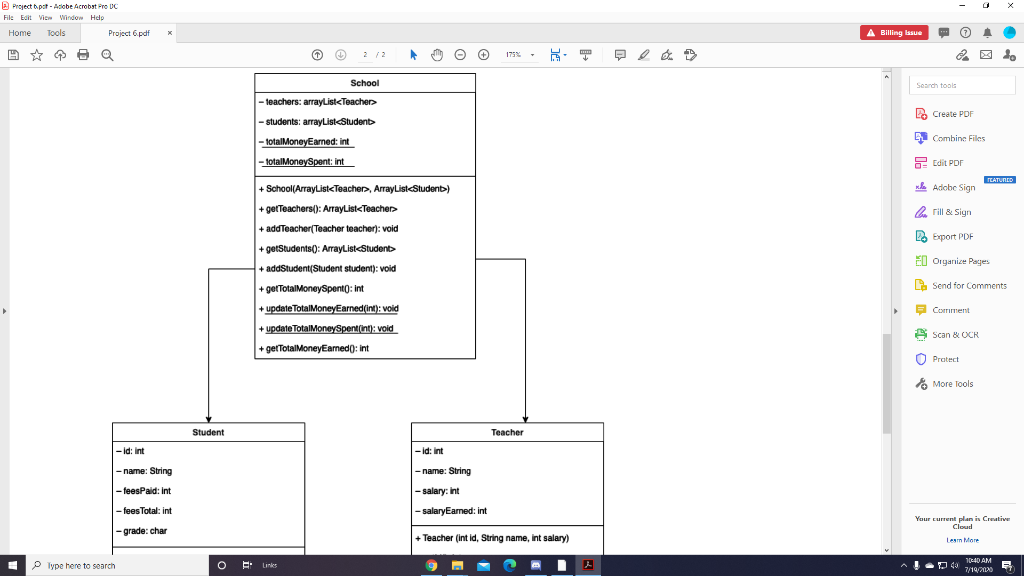
Task: Activate the selection arrow tool
Action: 413,55
